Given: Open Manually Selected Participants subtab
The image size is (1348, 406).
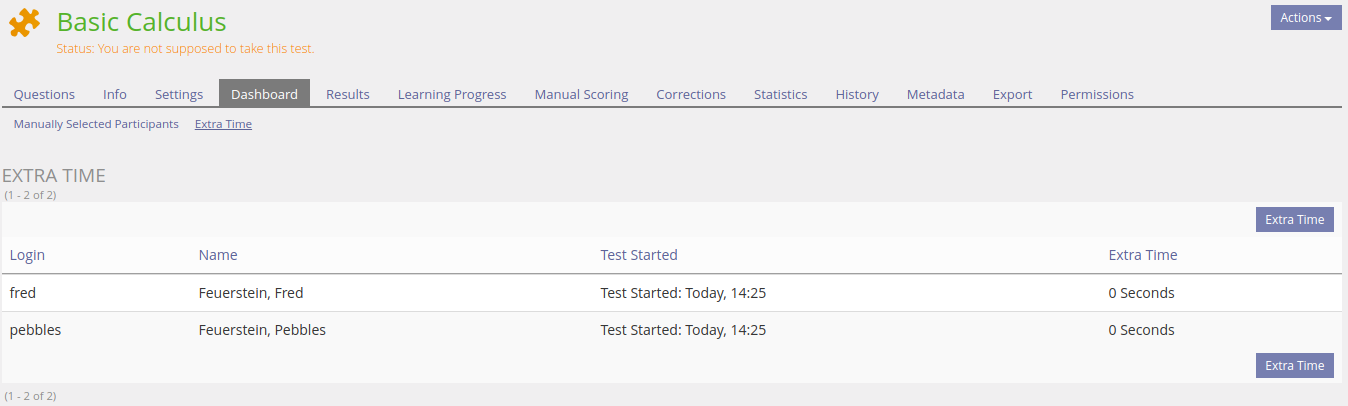Looking at the screenshot, I should coord(96,124).
